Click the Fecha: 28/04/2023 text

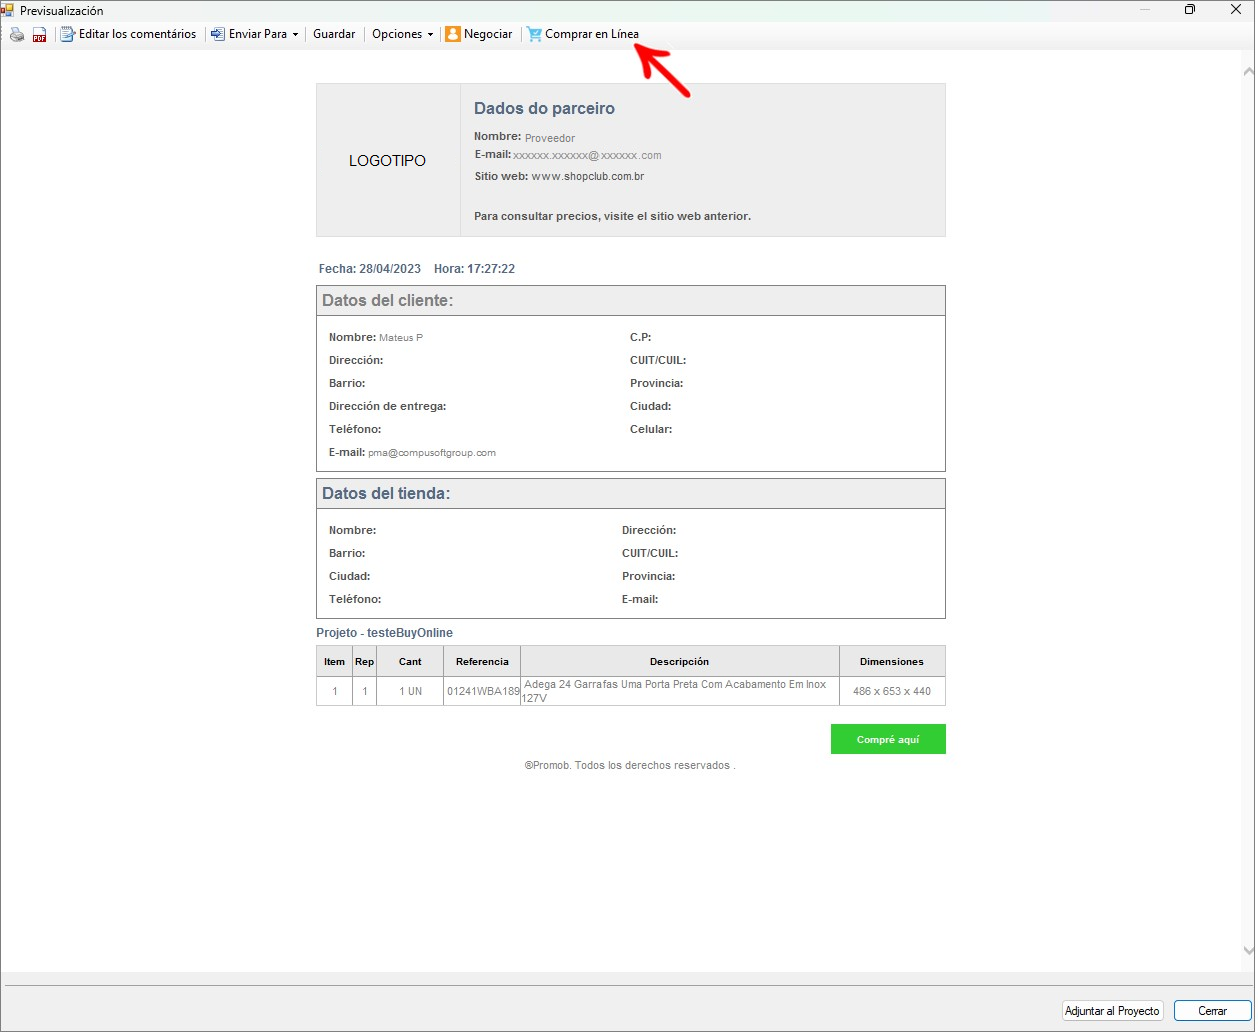[370, 269]
